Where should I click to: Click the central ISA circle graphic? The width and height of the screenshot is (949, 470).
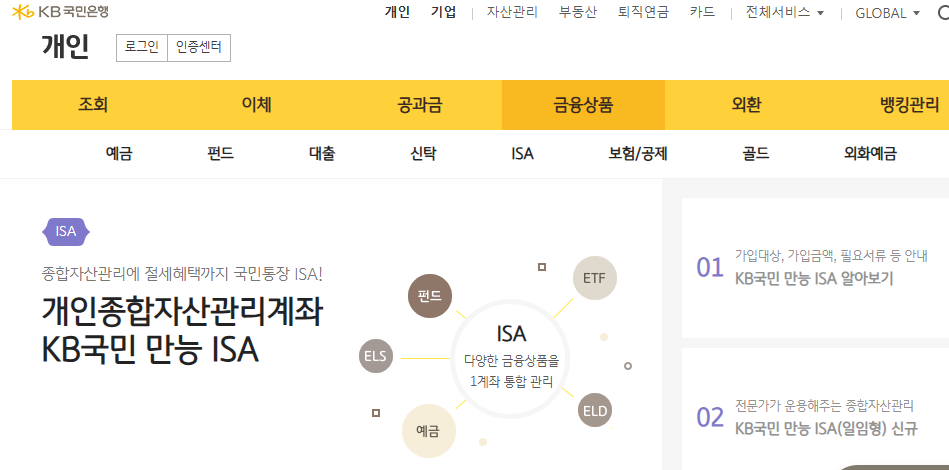click(511, 357)
